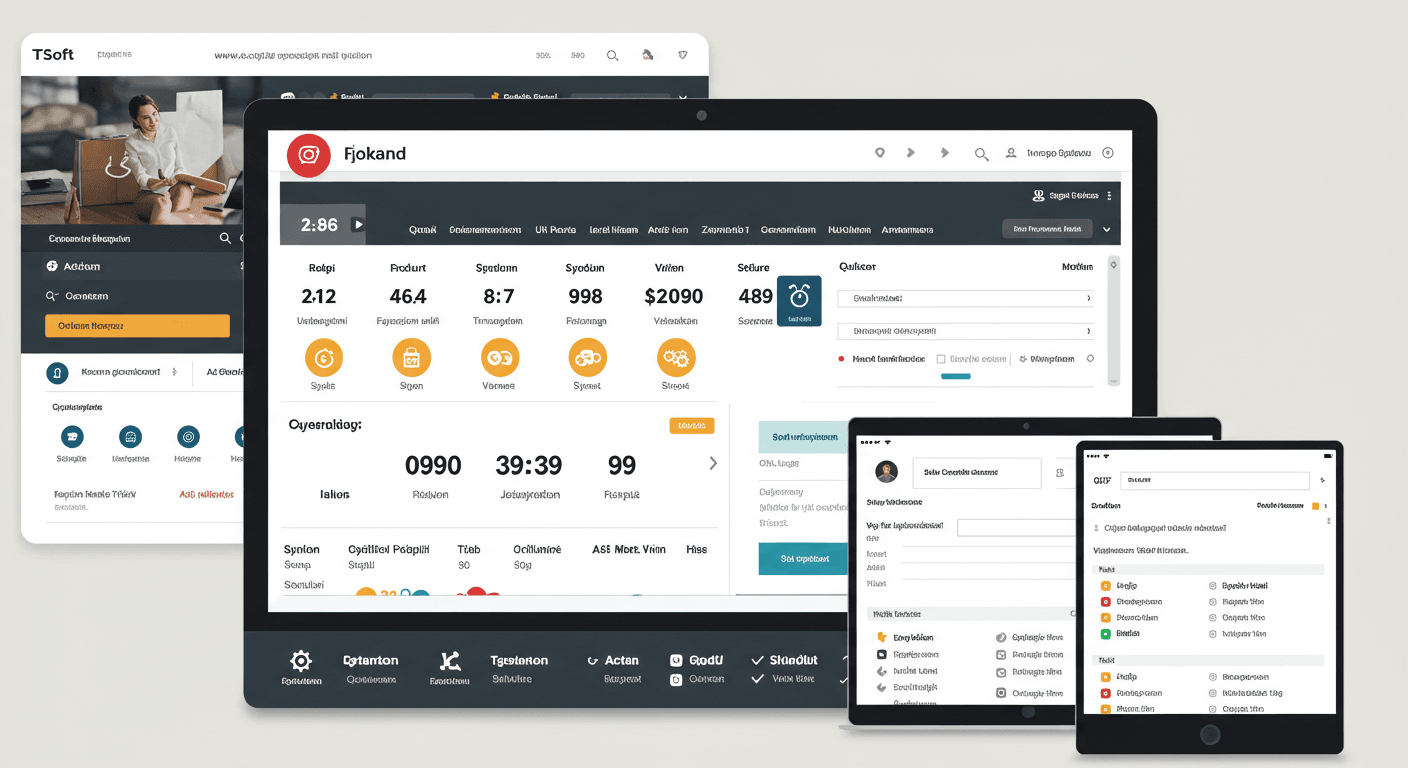Click the green square list icon on tablet
This screenshot has width=1408, height=768.
click(1105, 634)
